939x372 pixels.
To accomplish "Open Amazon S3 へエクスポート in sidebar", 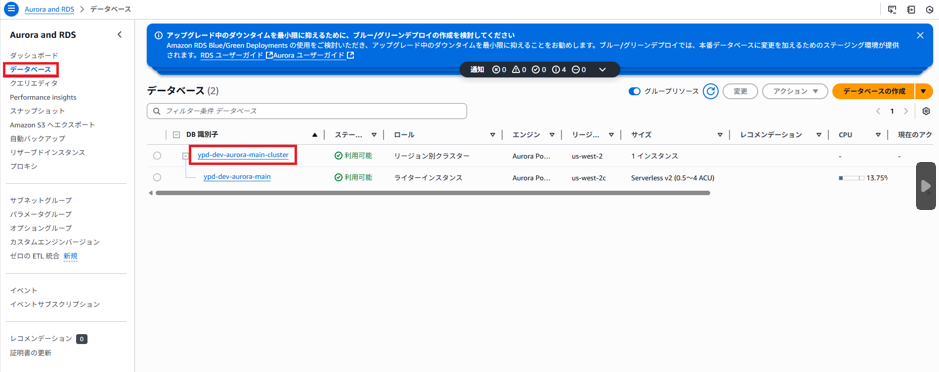I will [x=53, y=125].
